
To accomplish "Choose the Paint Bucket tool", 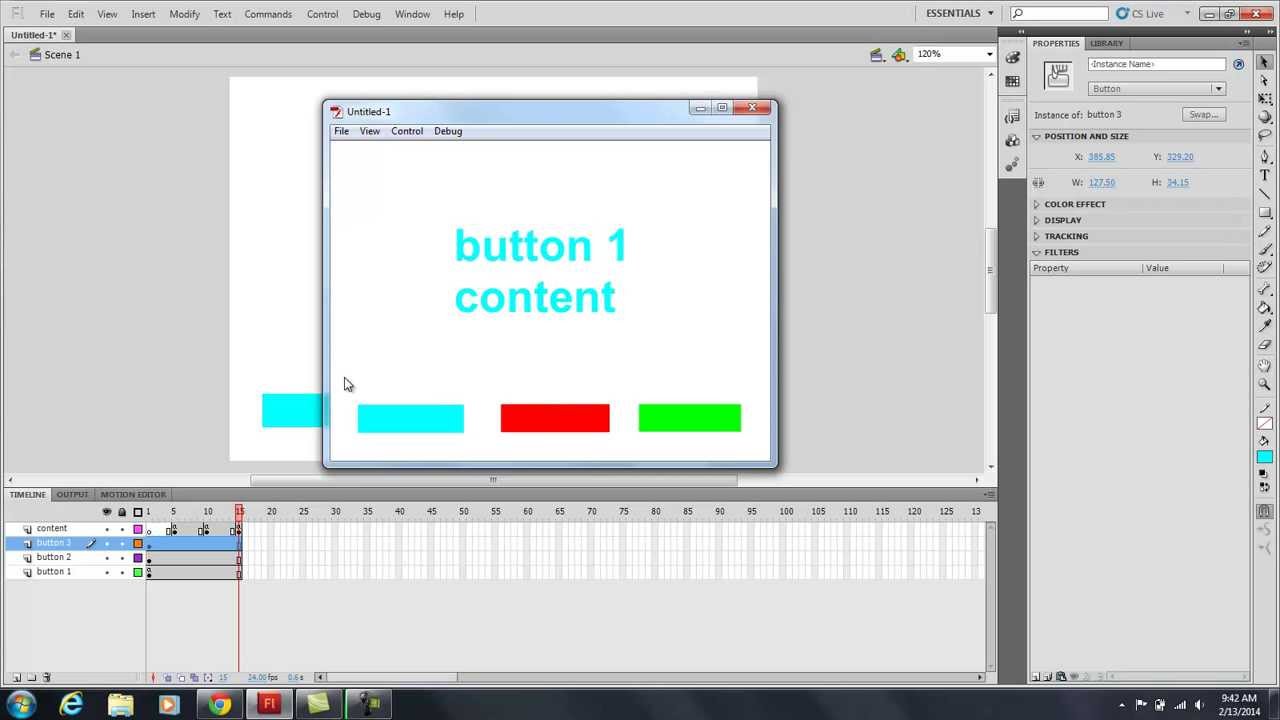I will [1264, 308].
